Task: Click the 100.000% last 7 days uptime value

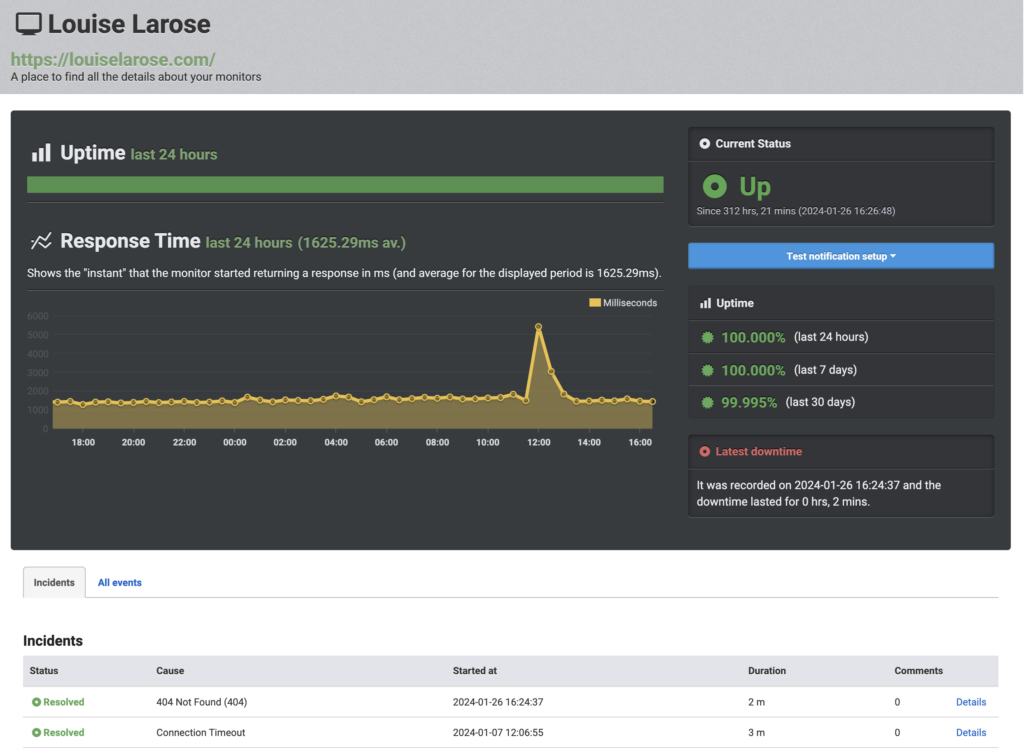Action: pos(753,370)
